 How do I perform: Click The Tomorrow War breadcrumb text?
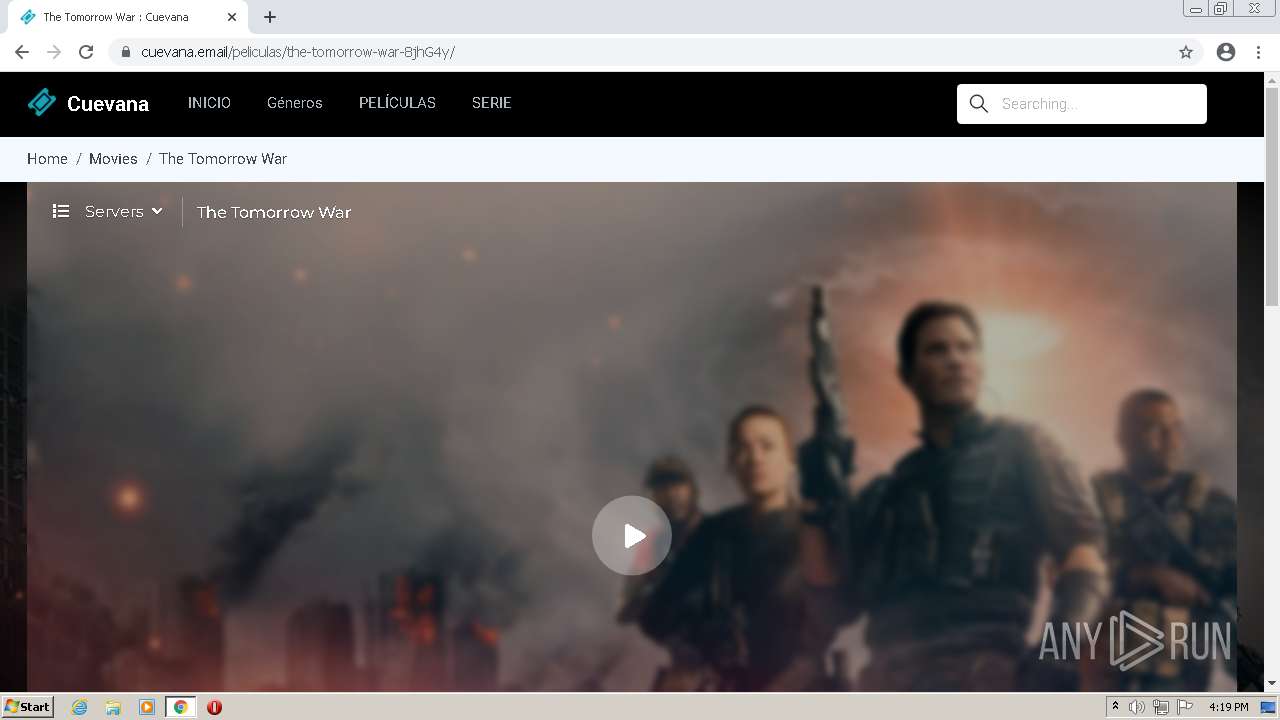(223, 159)
